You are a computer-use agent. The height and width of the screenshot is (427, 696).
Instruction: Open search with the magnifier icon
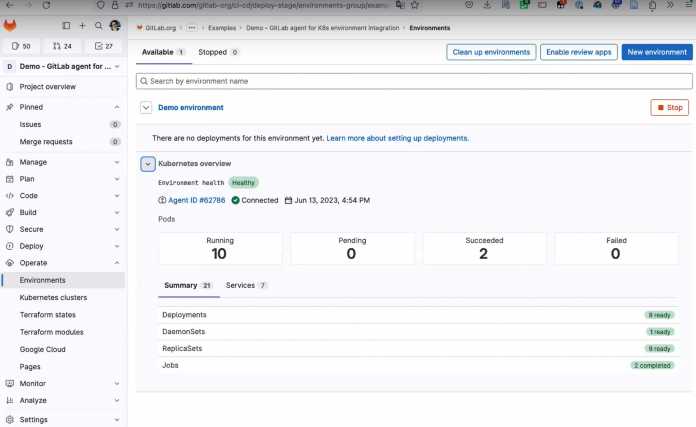99,25
